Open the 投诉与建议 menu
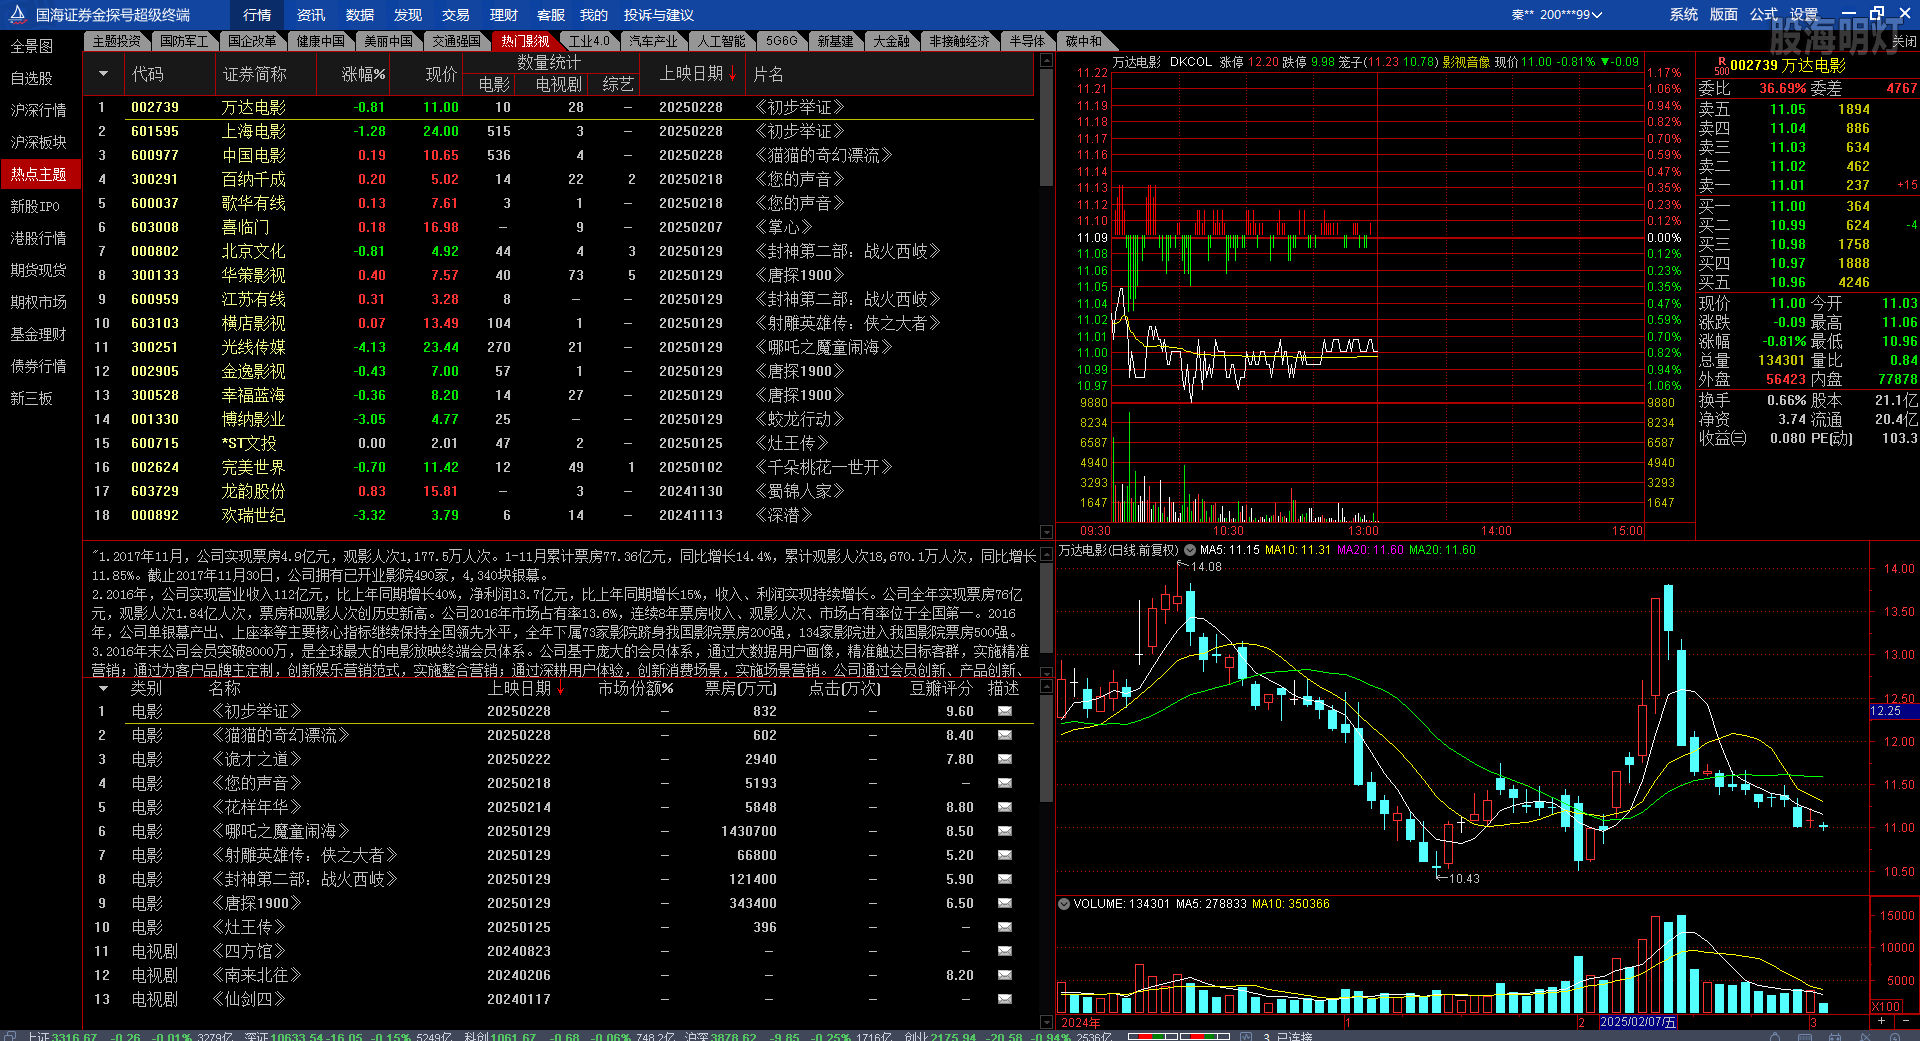The image size is (1920, 1041). pyautogui.click(x=658, y=15)
